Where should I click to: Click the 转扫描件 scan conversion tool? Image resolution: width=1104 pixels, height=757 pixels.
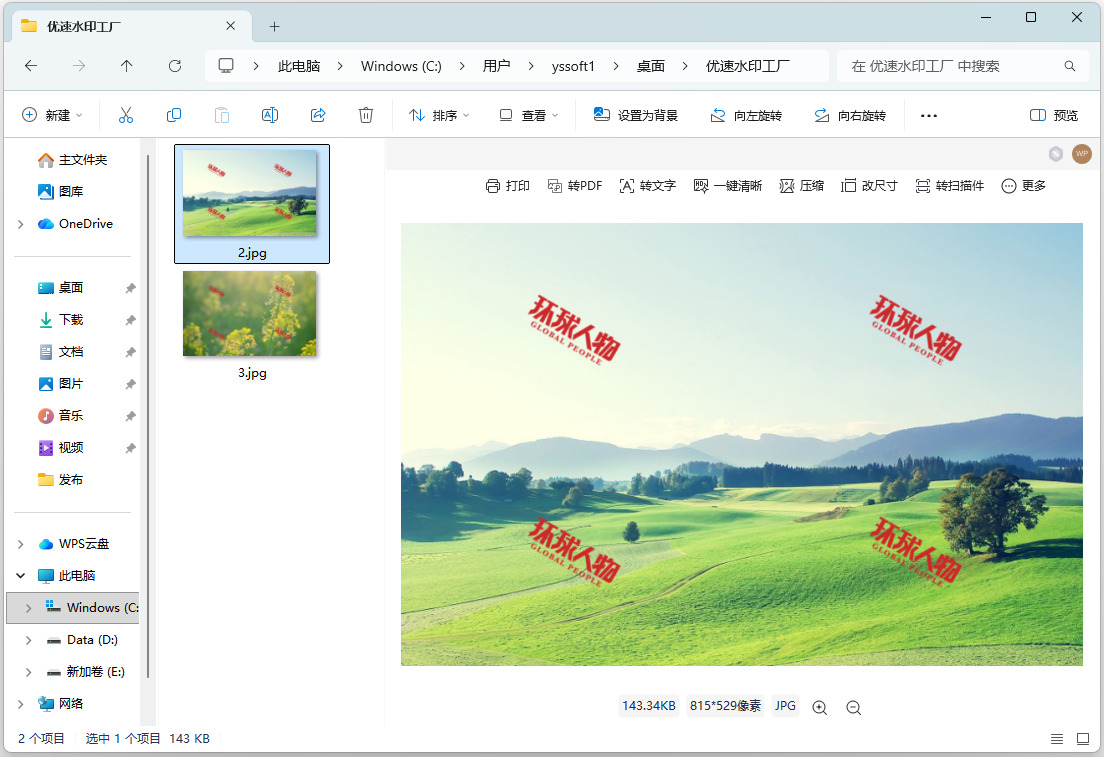(950, 186)
